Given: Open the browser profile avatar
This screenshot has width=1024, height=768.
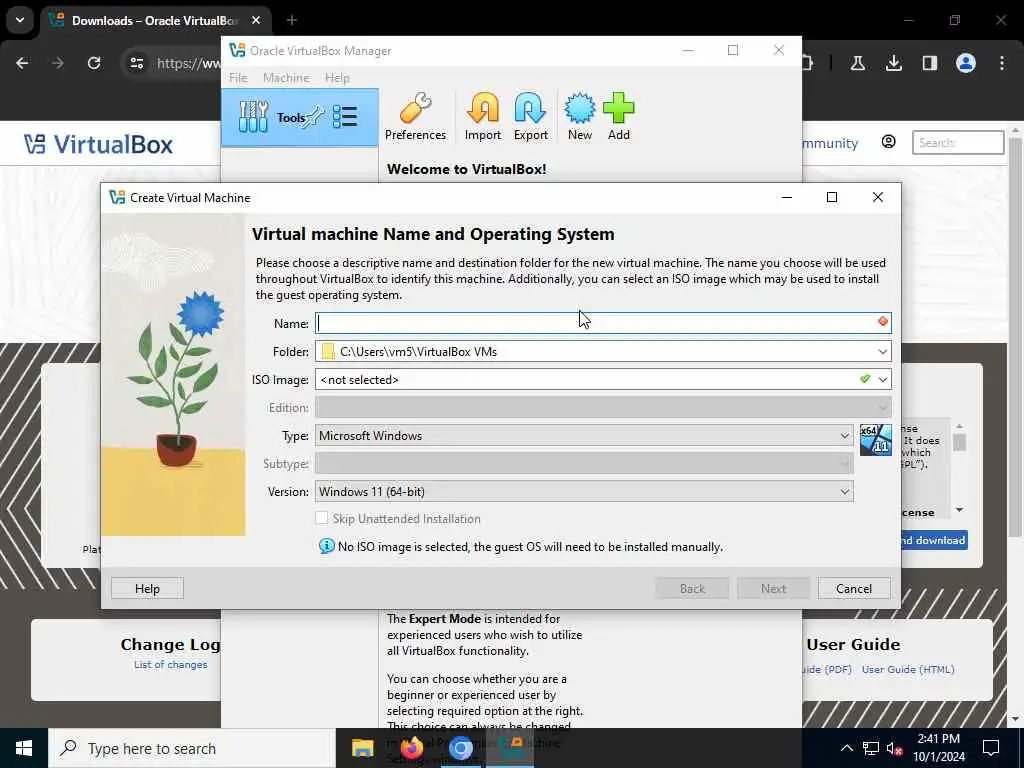Looking at the screenshot, I should (x=966, y=63).
